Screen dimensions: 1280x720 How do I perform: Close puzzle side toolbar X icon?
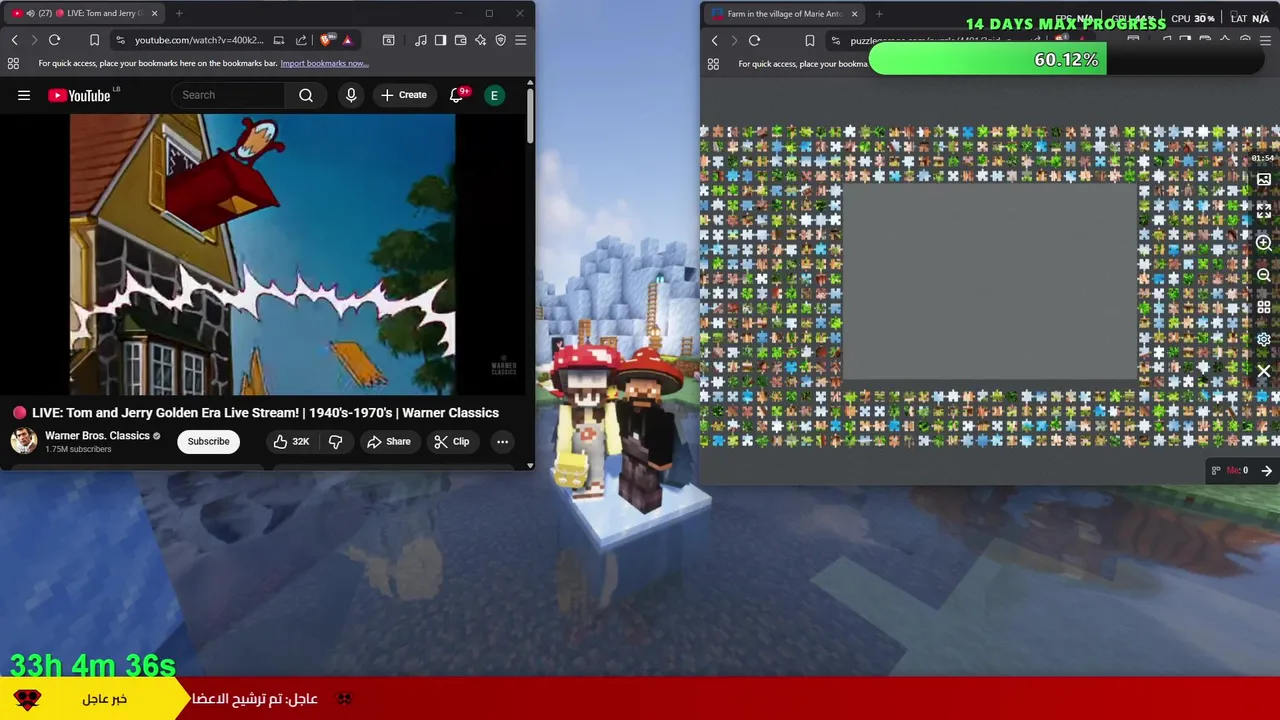point(1264,371)
